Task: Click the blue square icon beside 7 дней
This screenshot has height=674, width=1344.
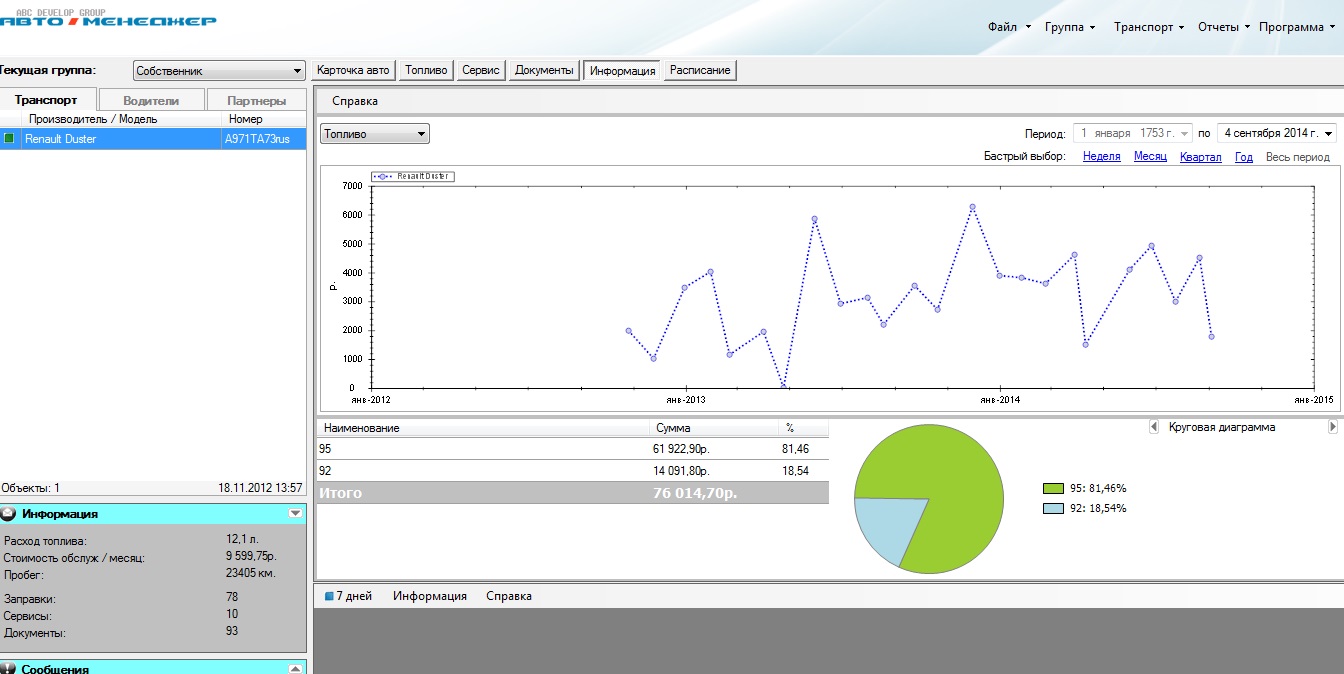Action: [x=329, y=596]
